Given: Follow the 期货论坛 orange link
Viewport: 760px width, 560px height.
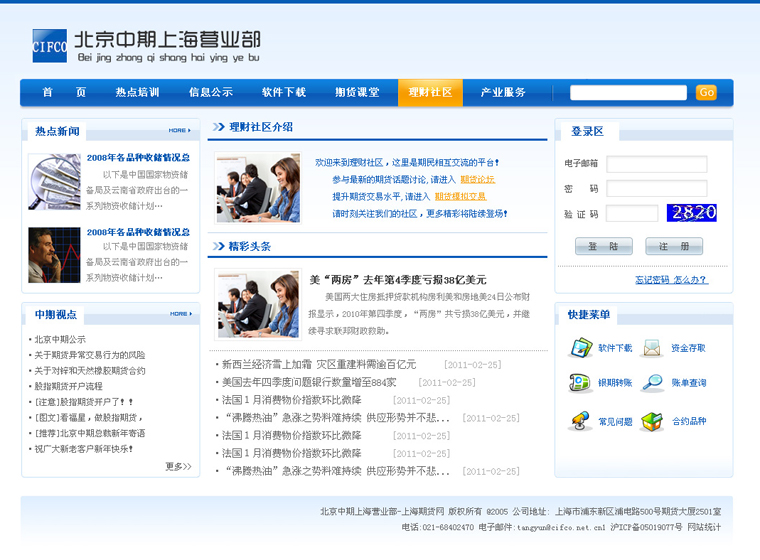Looking at the screenshot, I should [x=477, y=180].
